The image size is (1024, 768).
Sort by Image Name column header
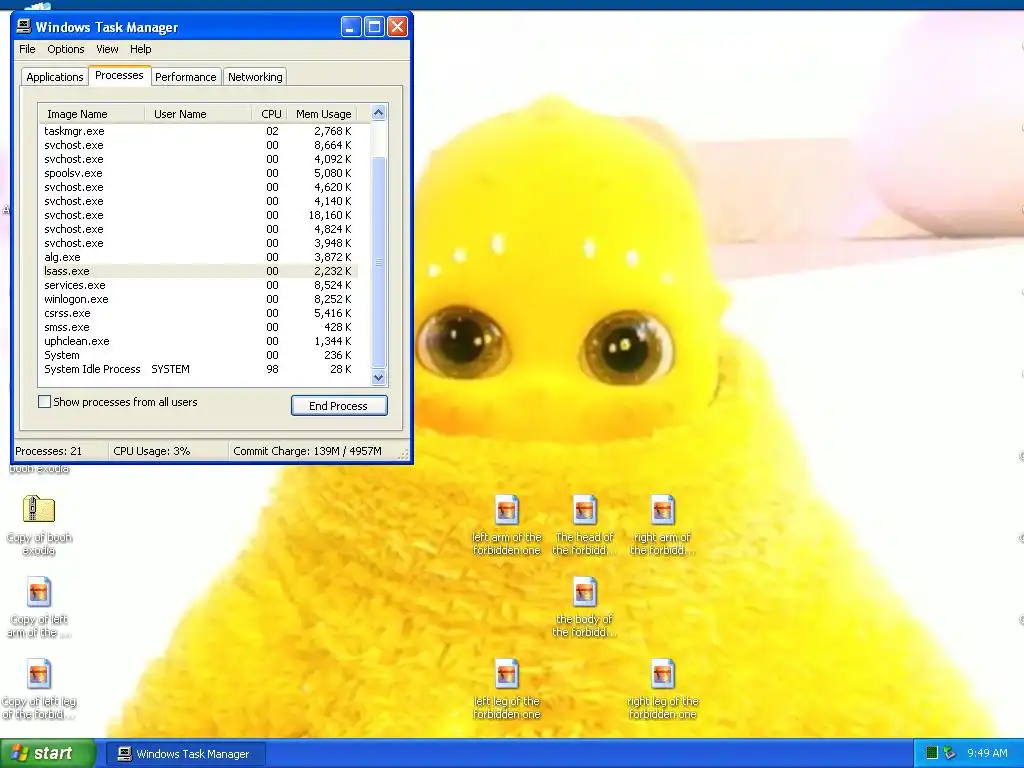click(x=91, y=114)
